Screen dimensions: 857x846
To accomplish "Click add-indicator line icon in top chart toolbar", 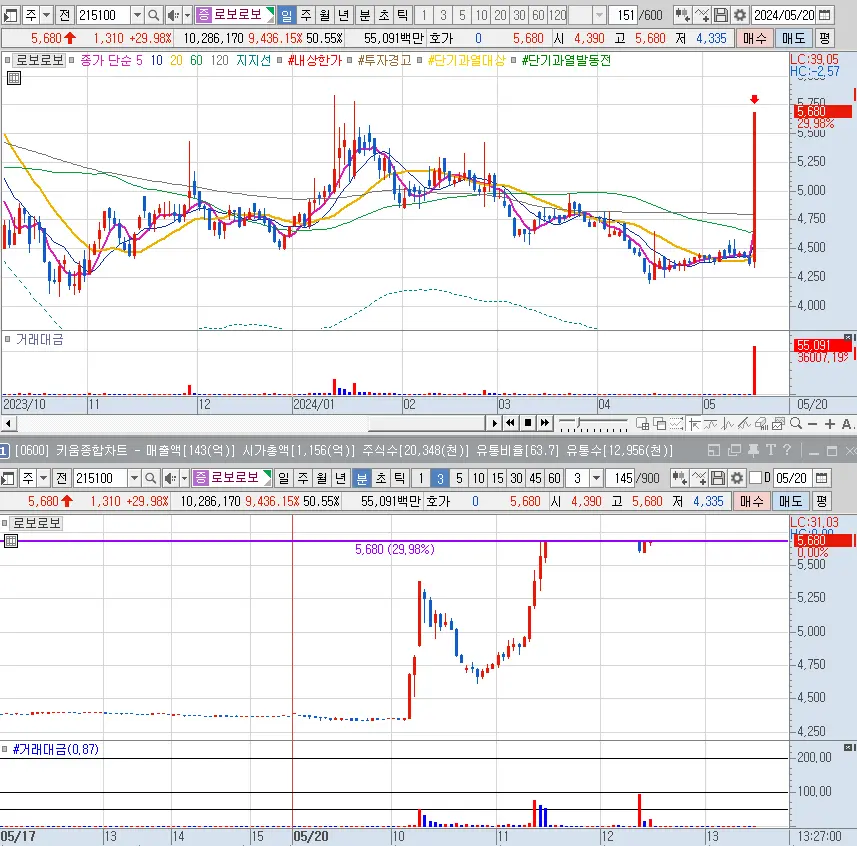I will pyautogui.click(x=702, y=15).
